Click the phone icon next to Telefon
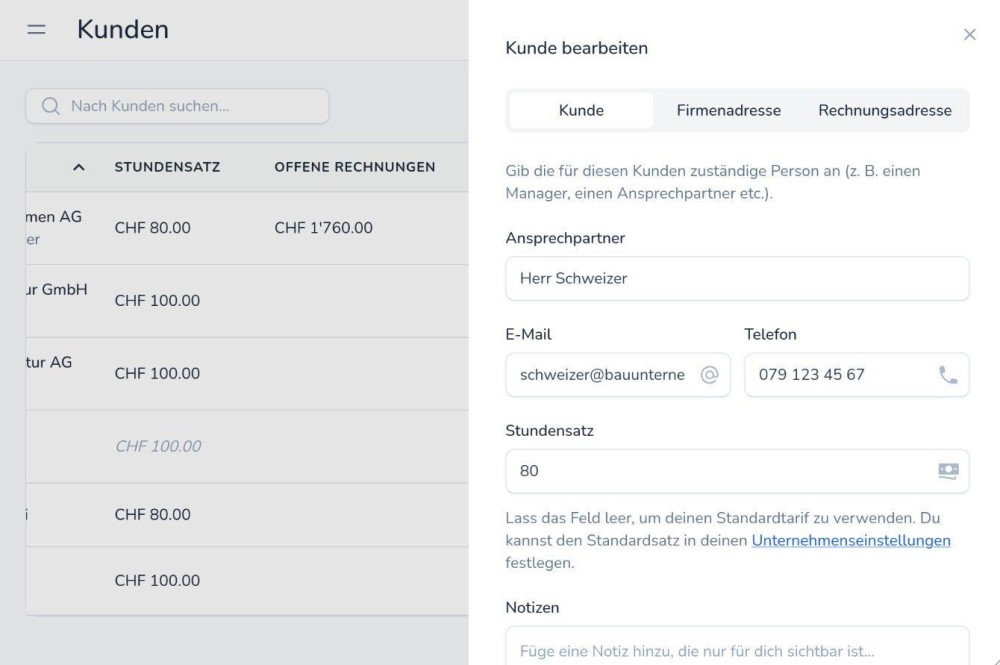1000x665 pixels. click(947, 374)
